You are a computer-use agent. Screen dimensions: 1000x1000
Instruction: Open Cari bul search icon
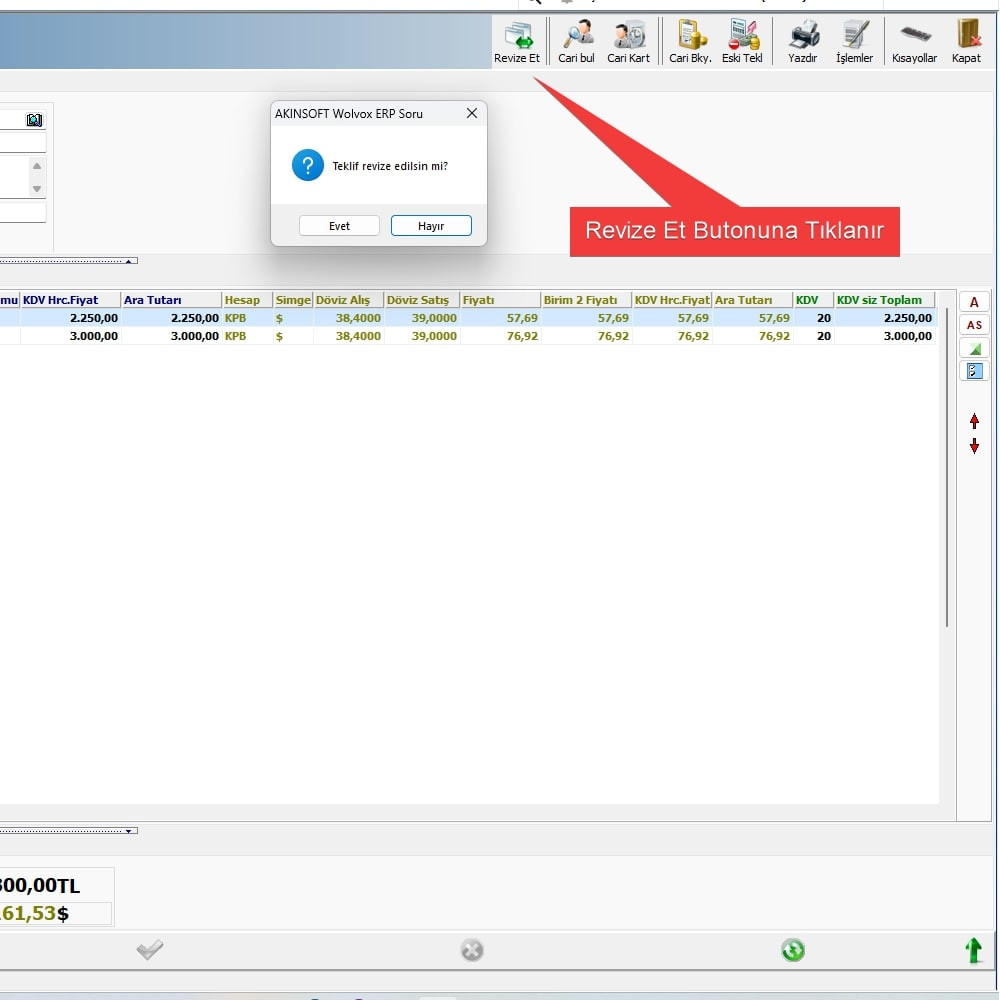tap(577, 38)
